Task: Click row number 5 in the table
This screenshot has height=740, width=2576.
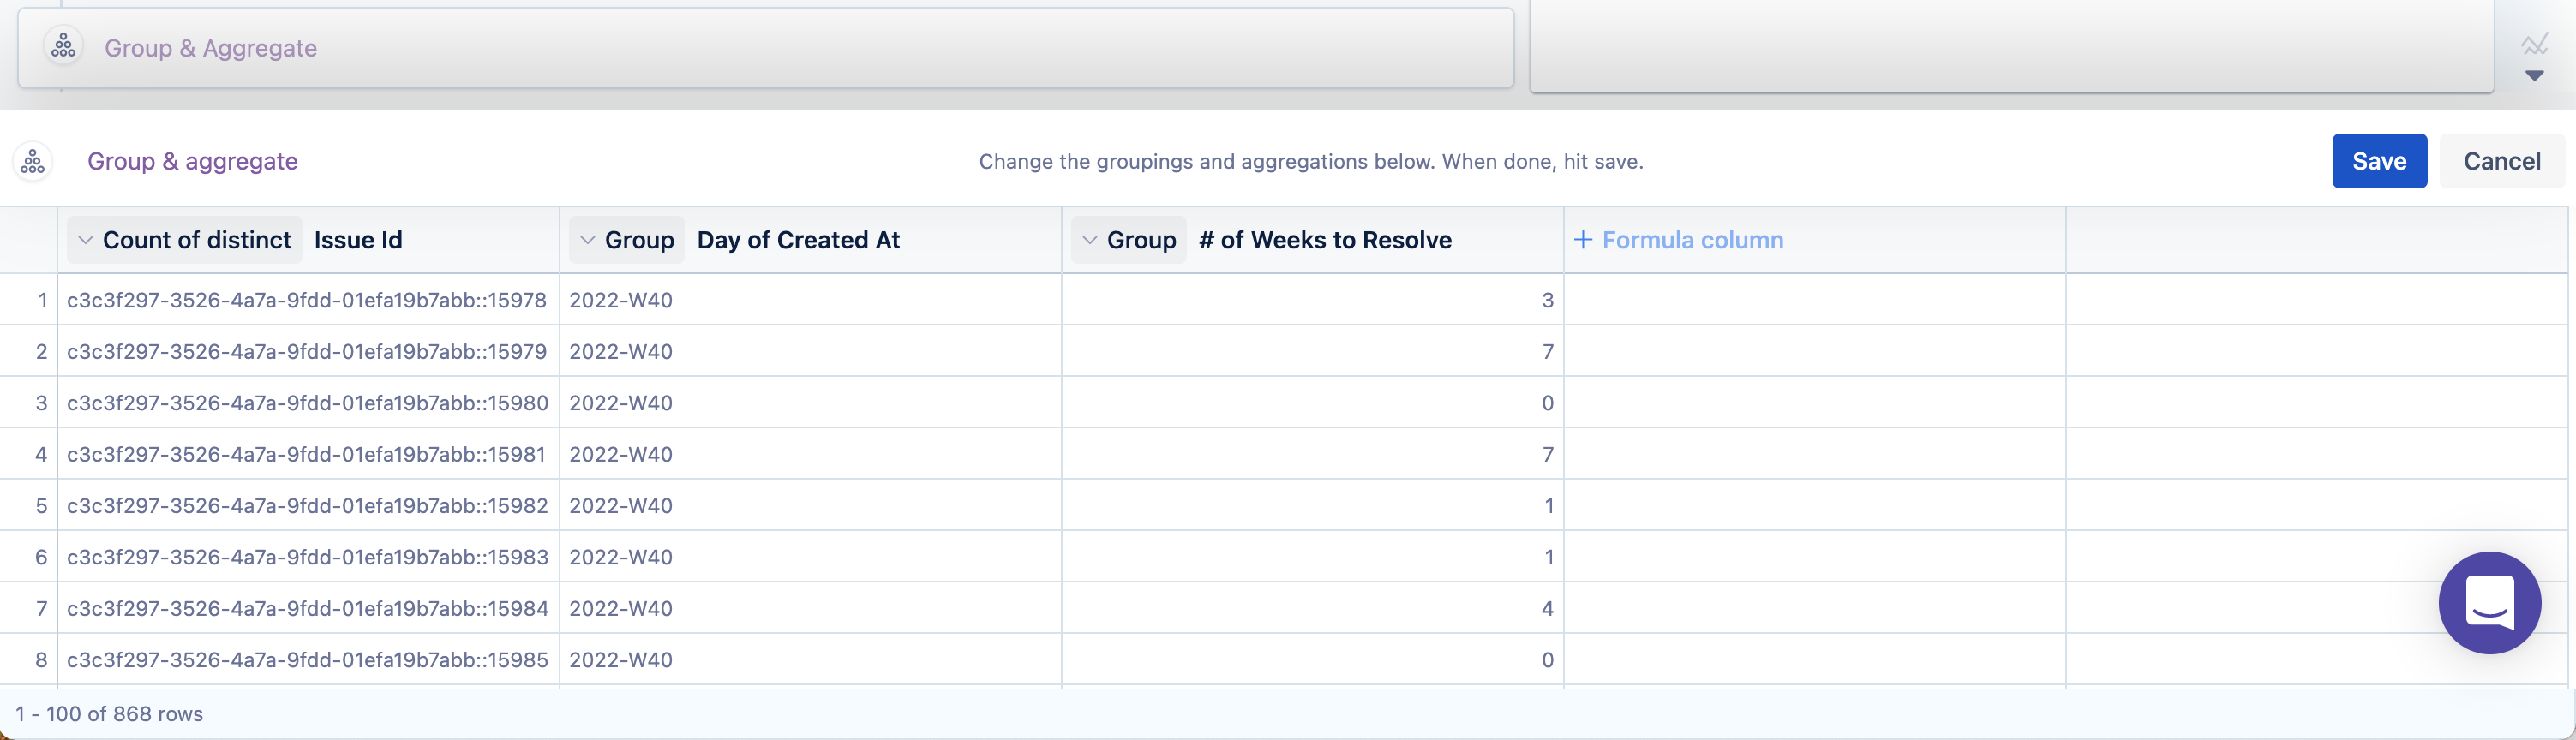Action: tap(41, 506)
